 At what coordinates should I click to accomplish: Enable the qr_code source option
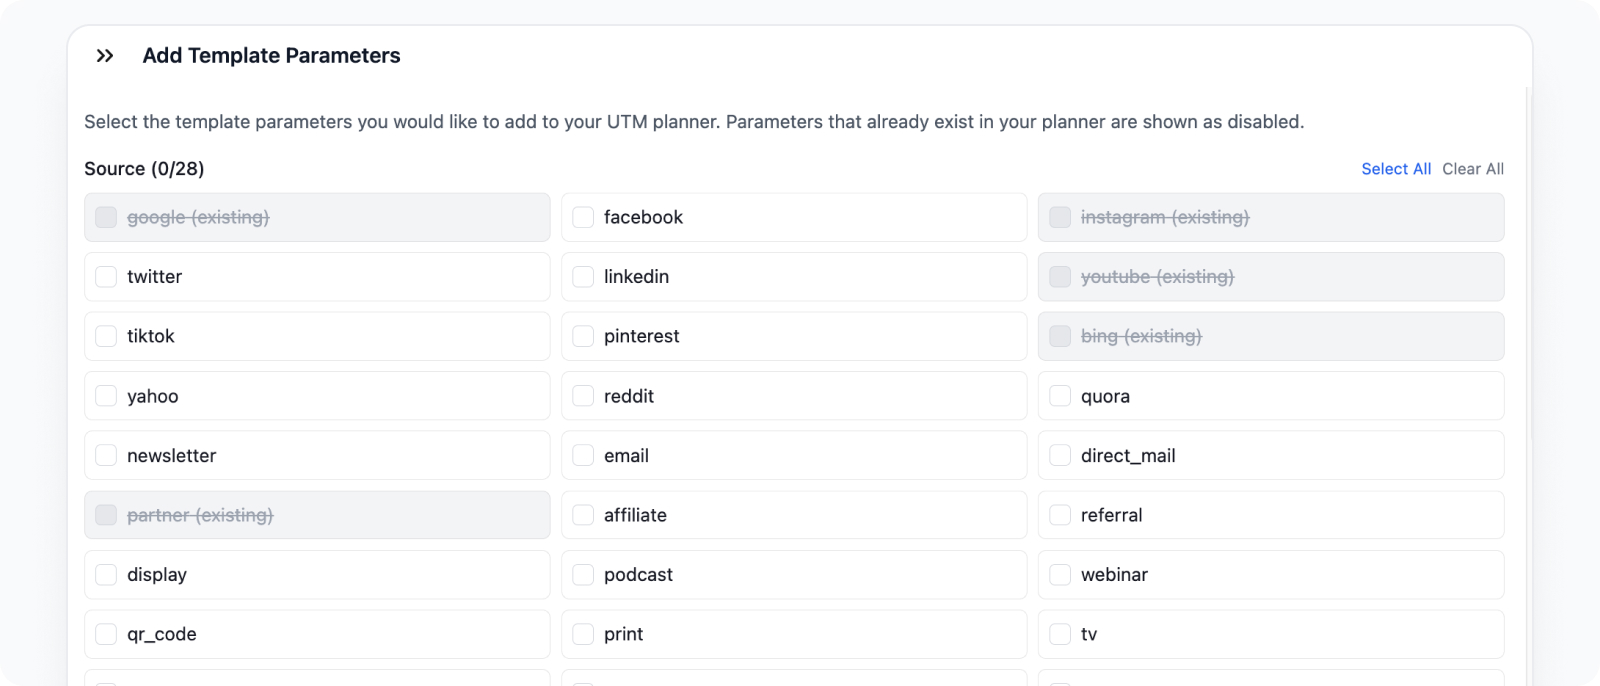[106, 634]
